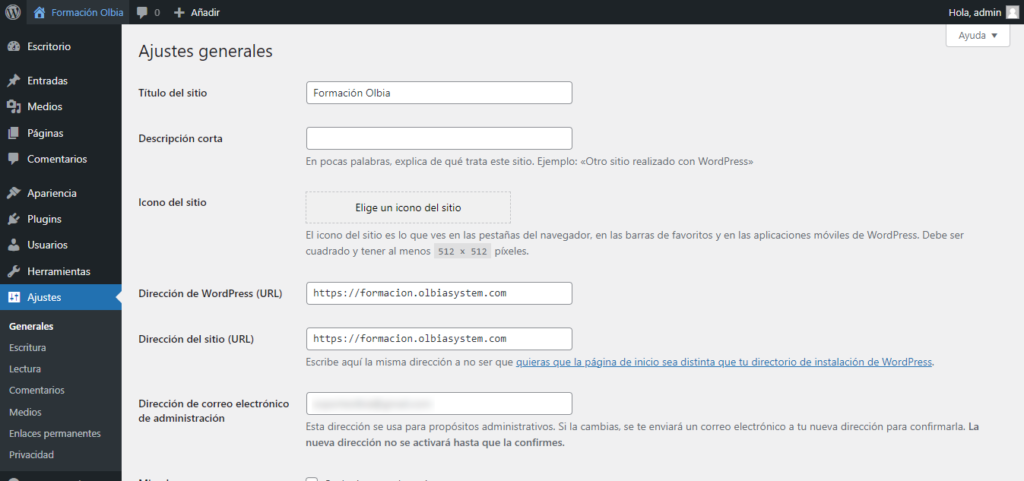The width and height of the screenshot is (1024, 481).
Task: Open the comments bubble in admin bar
Action: 142,12
